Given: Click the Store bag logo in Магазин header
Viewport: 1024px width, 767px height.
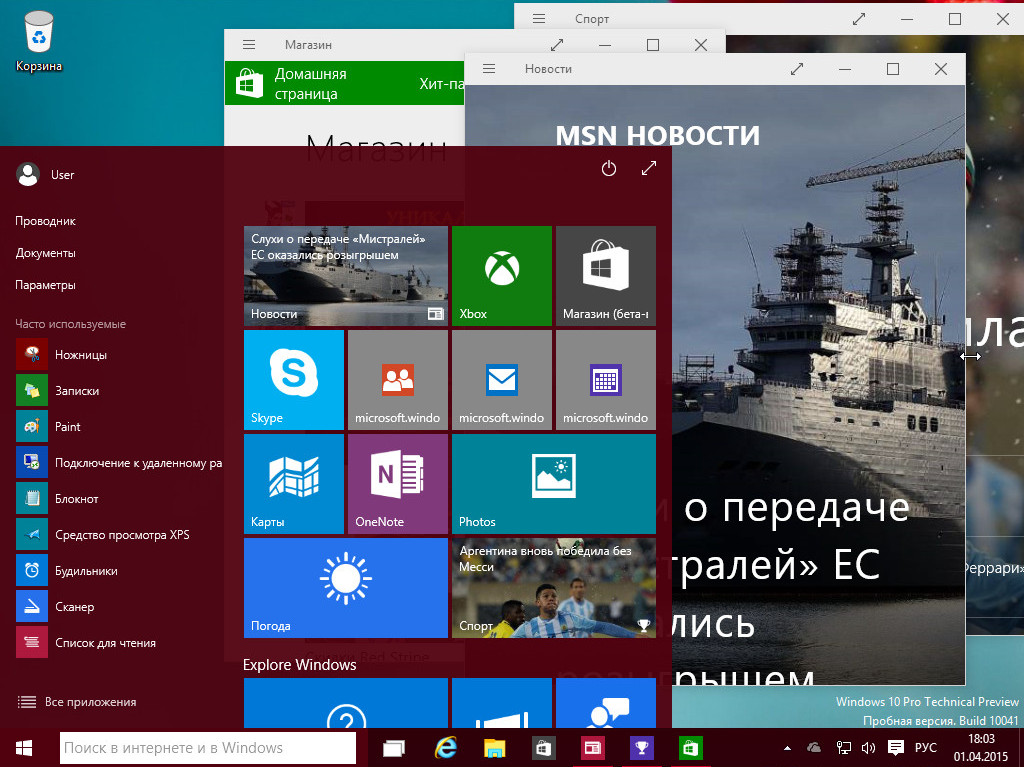Looking at the screenshot, I should 249,83.
